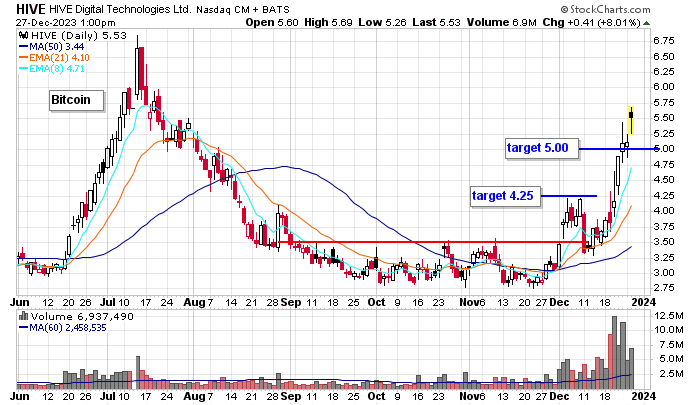Click the 6.25 price axis label
Screen dimensions: 700x405
664,72
